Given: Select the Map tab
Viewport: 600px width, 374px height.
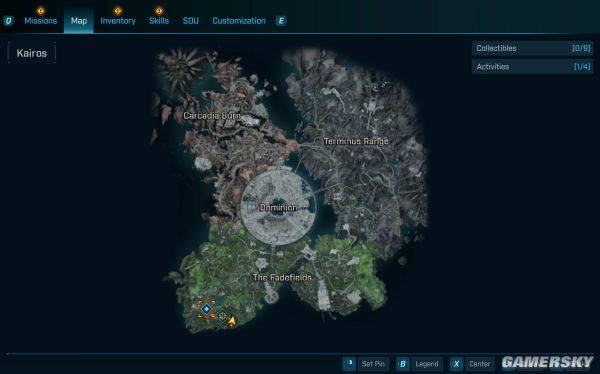Looking at the screenshot, I should pyautogui.click(x=78, y=21).
